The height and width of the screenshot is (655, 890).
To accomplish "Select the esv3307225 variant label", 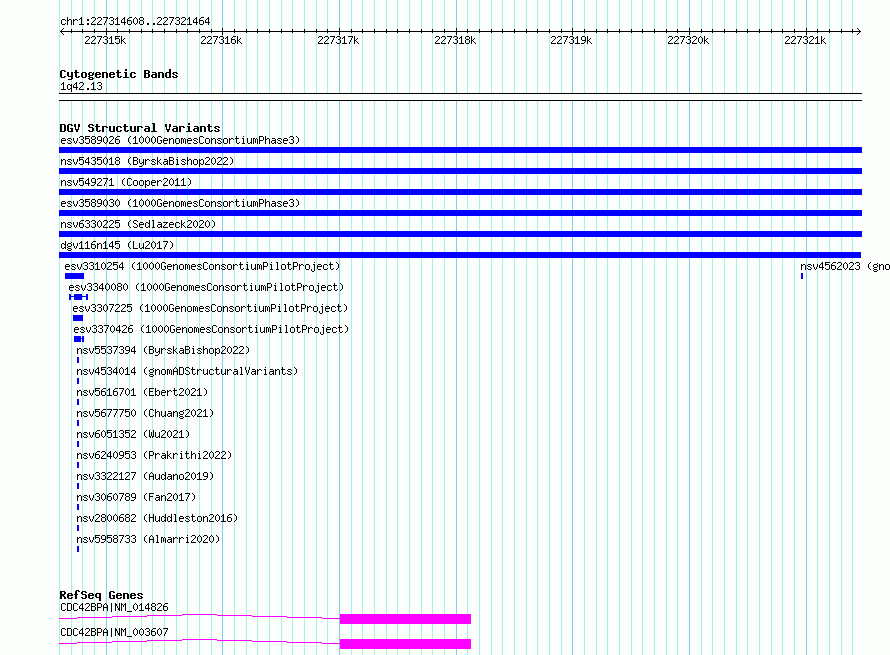I will coord(210,308).
